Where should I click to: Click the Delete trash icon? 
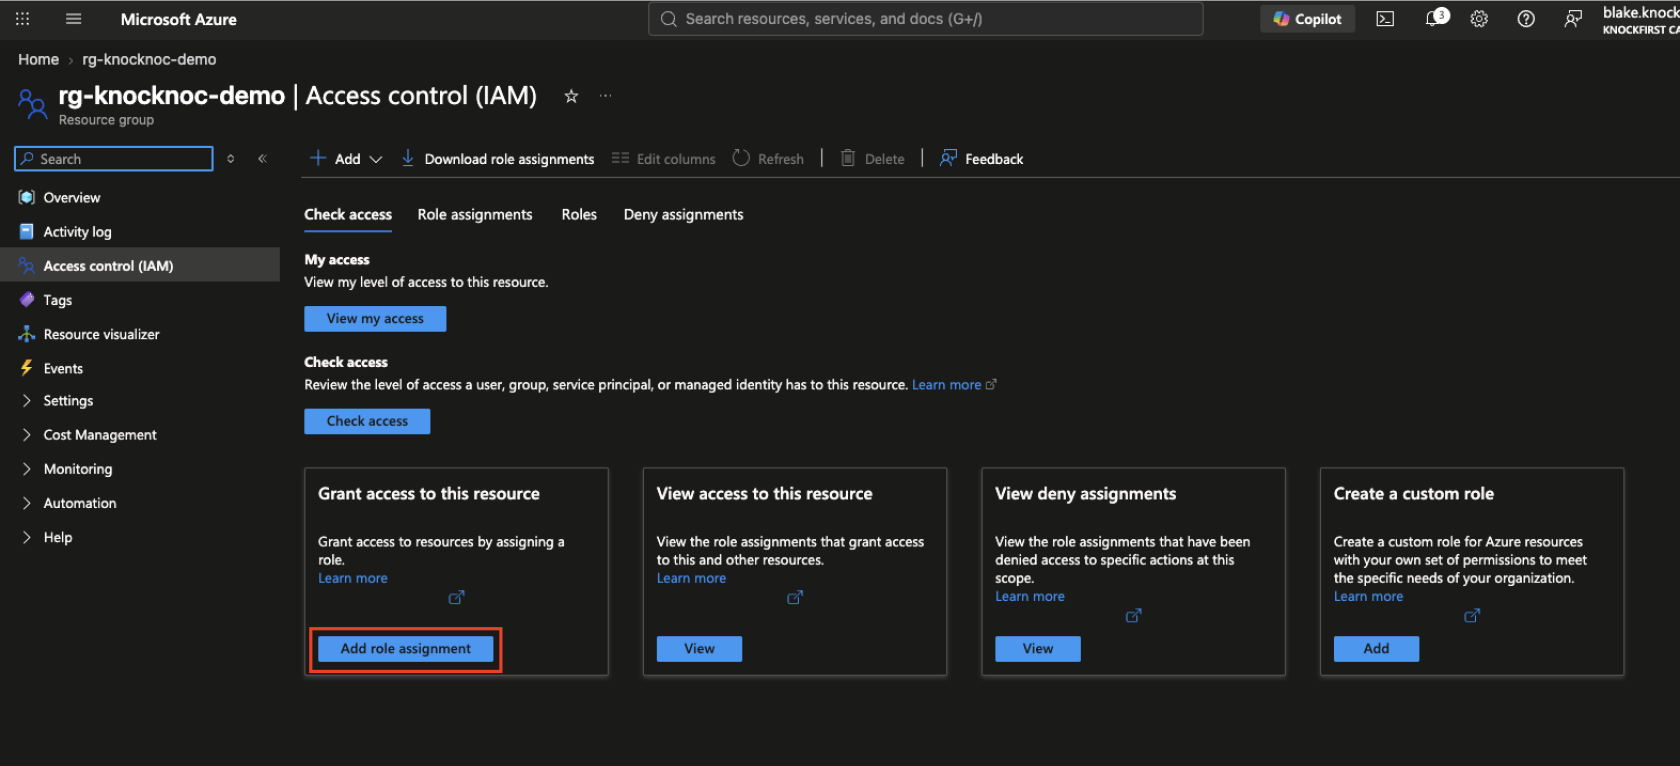[848, 158]
